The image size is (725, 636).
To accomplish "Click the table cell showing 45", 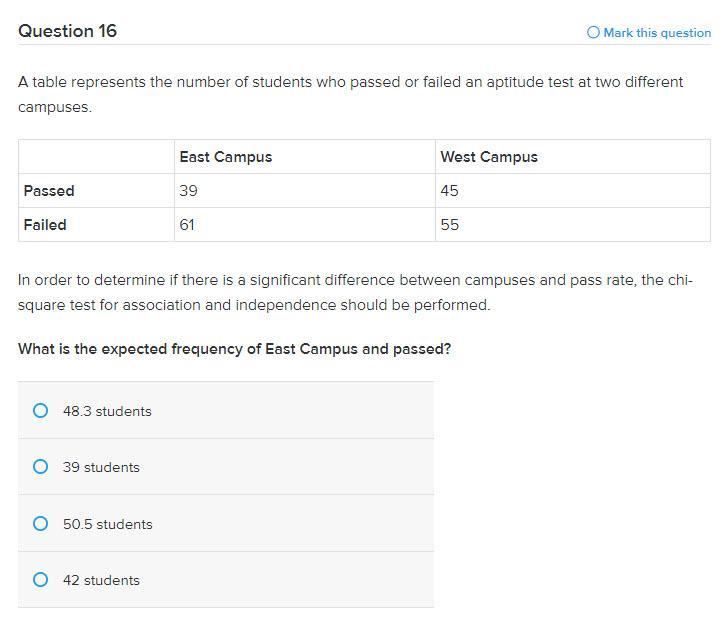I will [x=450, y=191].
